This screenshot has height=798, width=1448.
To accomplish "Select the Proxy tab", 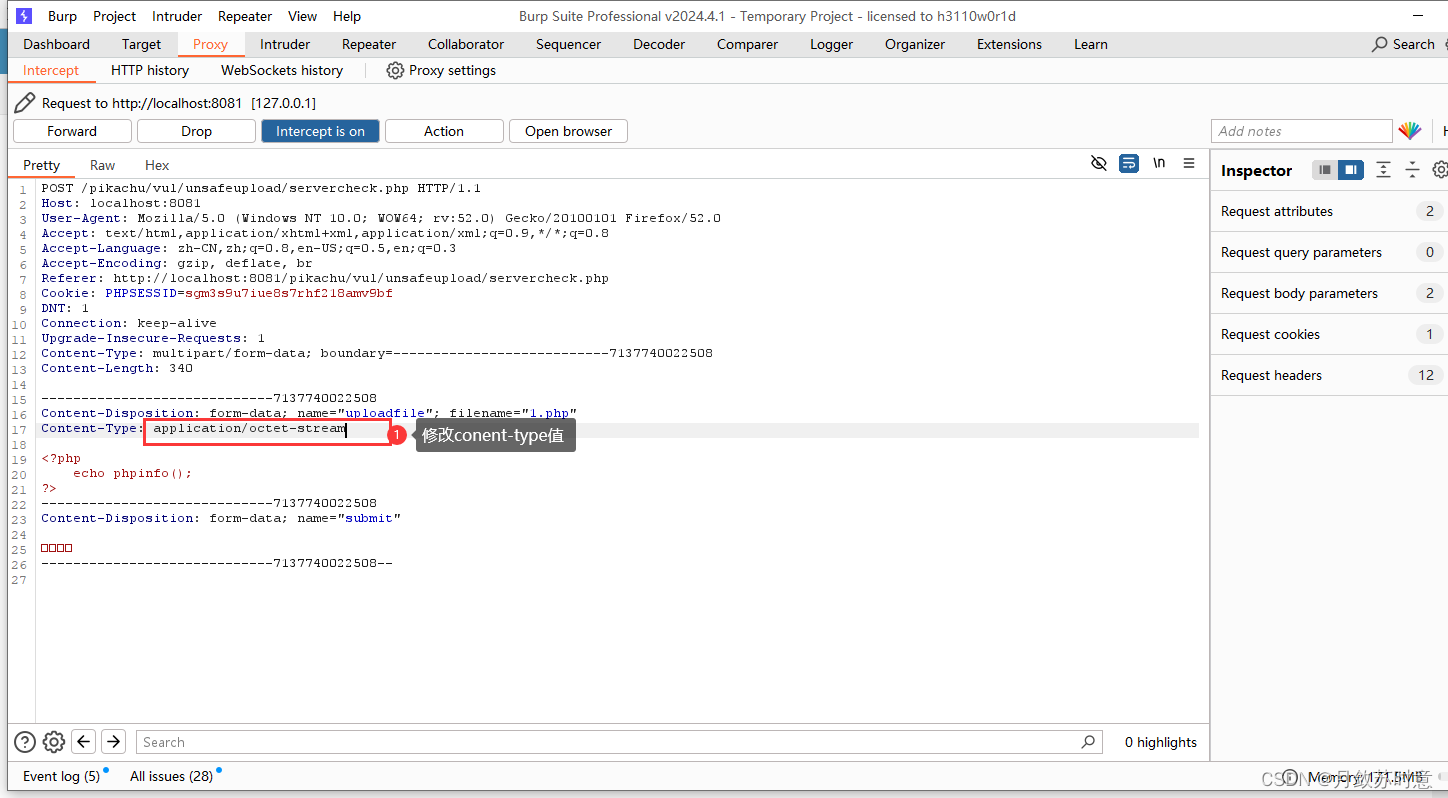I will pos(210,44).
